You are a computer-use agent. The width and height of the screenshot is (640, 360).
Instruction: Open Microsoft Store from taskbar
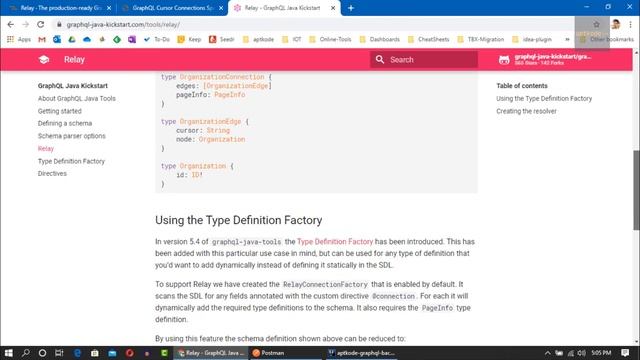coord(95,353)
